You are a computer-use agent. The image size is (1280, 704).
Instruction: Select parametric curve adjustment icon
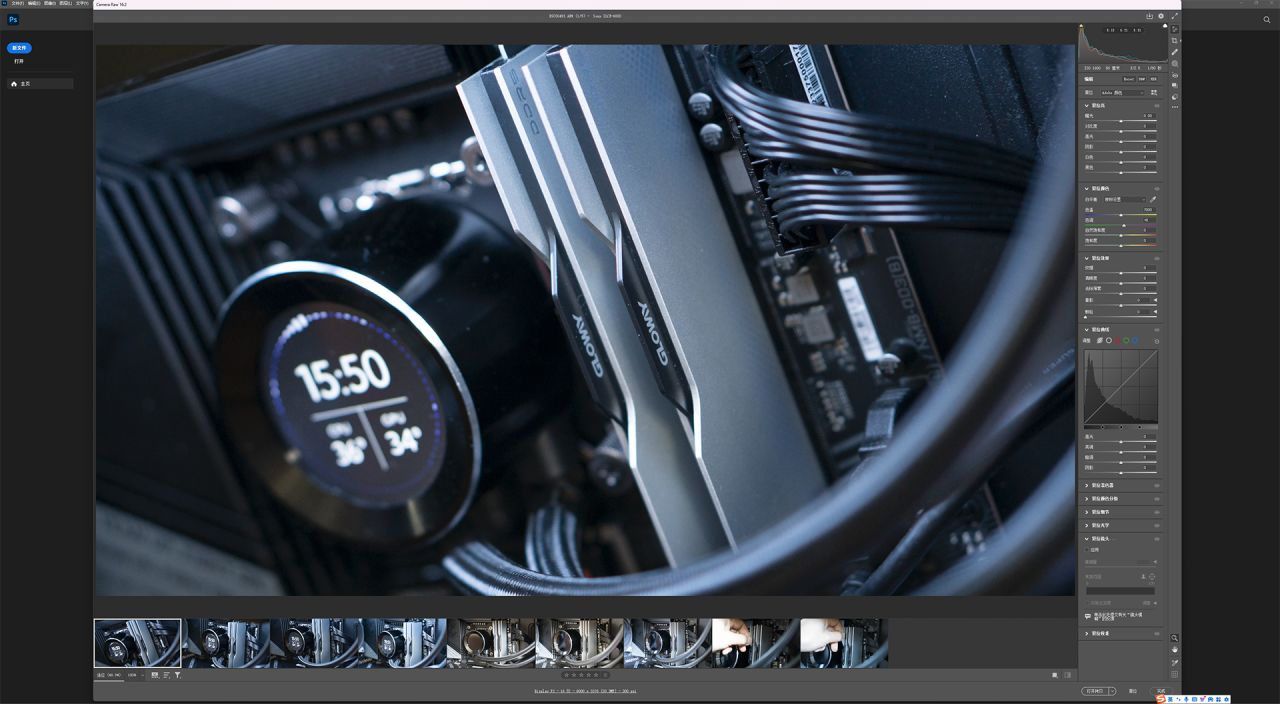coord(1099,341)
